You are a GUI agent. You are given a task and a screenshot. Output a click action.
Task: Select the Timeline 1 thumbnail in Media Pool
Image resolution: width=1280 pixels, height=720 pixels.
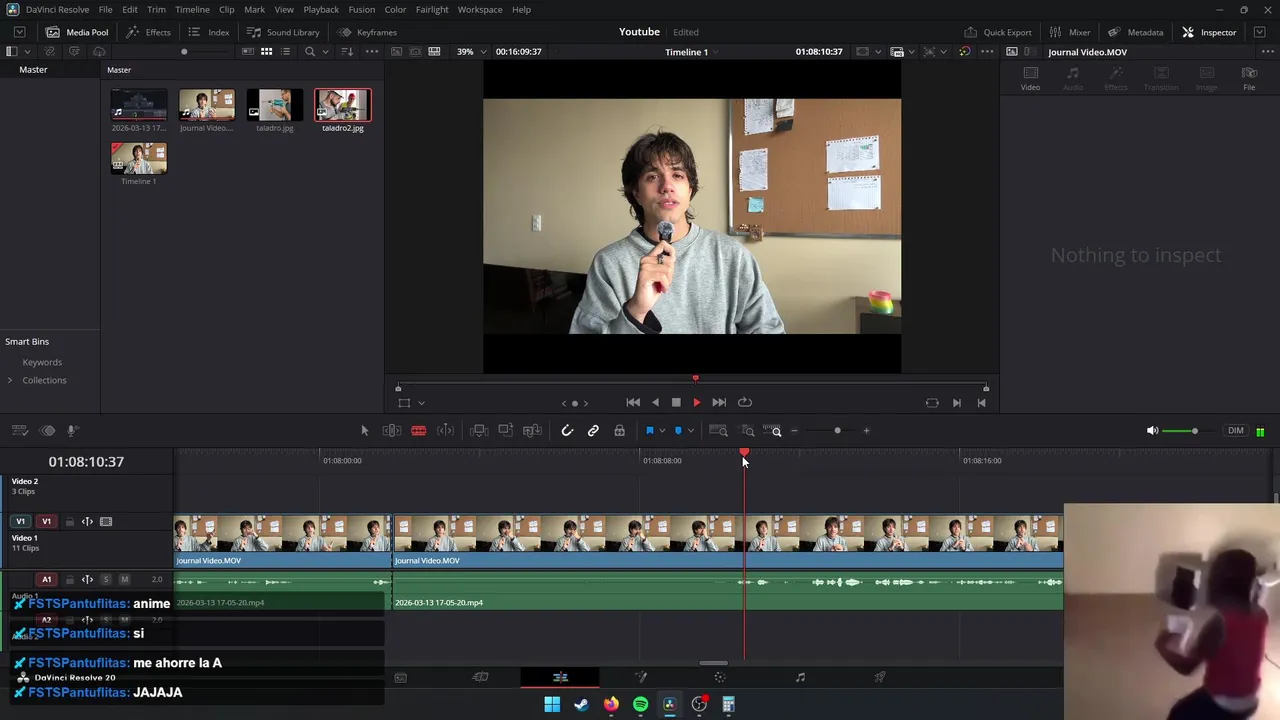139,158
